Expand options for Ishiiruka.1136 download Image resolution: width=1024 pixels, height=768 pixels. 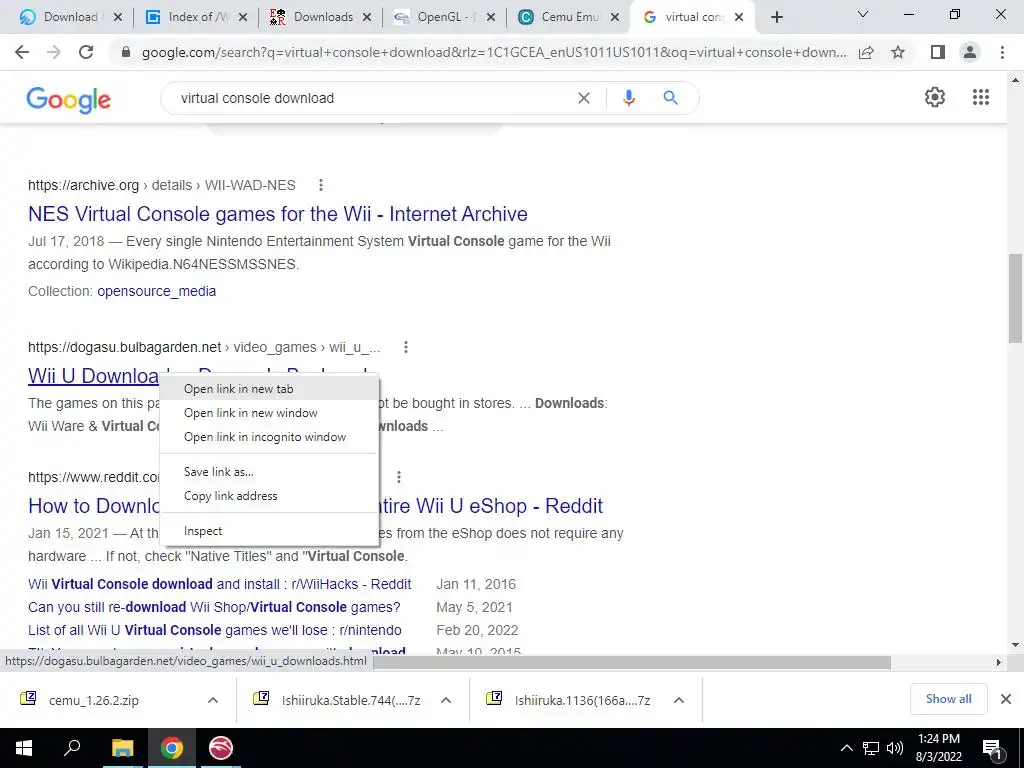click(679, 700)
